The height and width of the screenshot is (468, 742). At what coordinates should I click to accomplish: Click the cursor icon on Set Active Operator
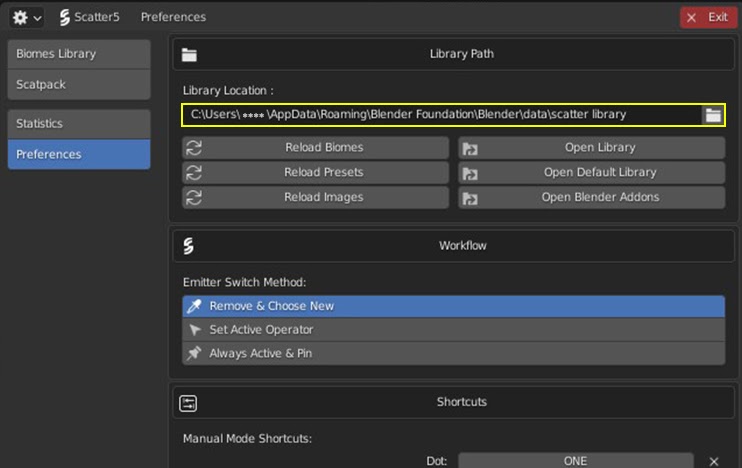pos(194,330)
